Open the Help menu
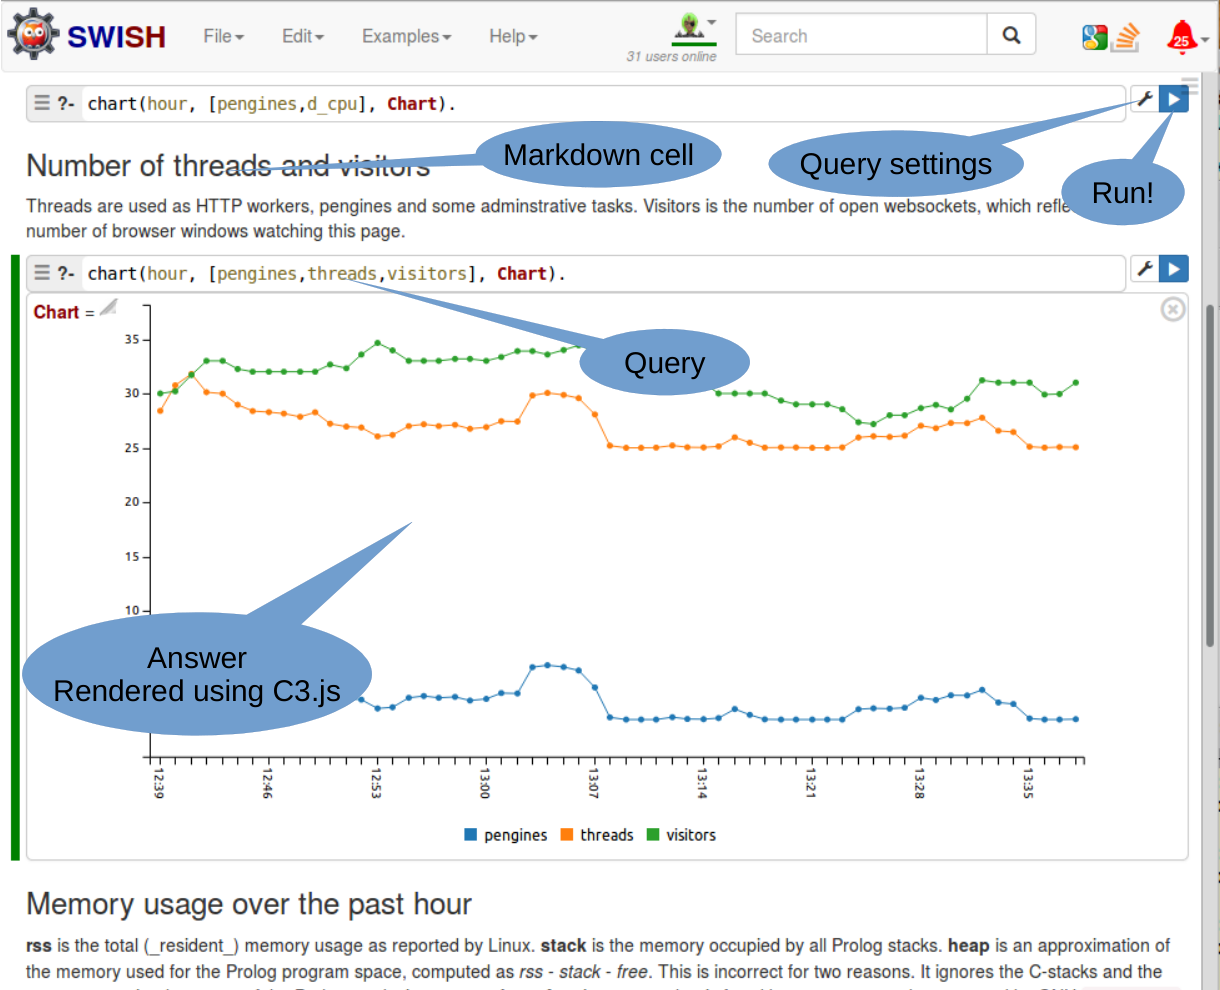The height and width of the screenshot is (990, 1220). point(513,36)
